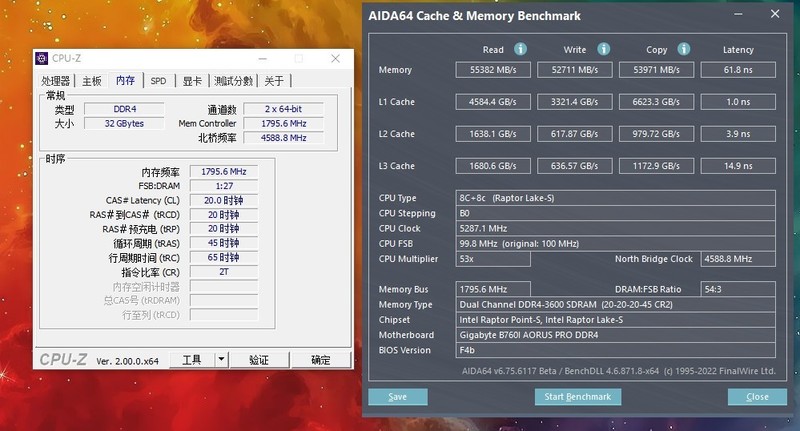The height and width of the screenshot is (431, 800).
Task: Switch to the 主板 tab in CPU-Z
Action: [92, 81]
